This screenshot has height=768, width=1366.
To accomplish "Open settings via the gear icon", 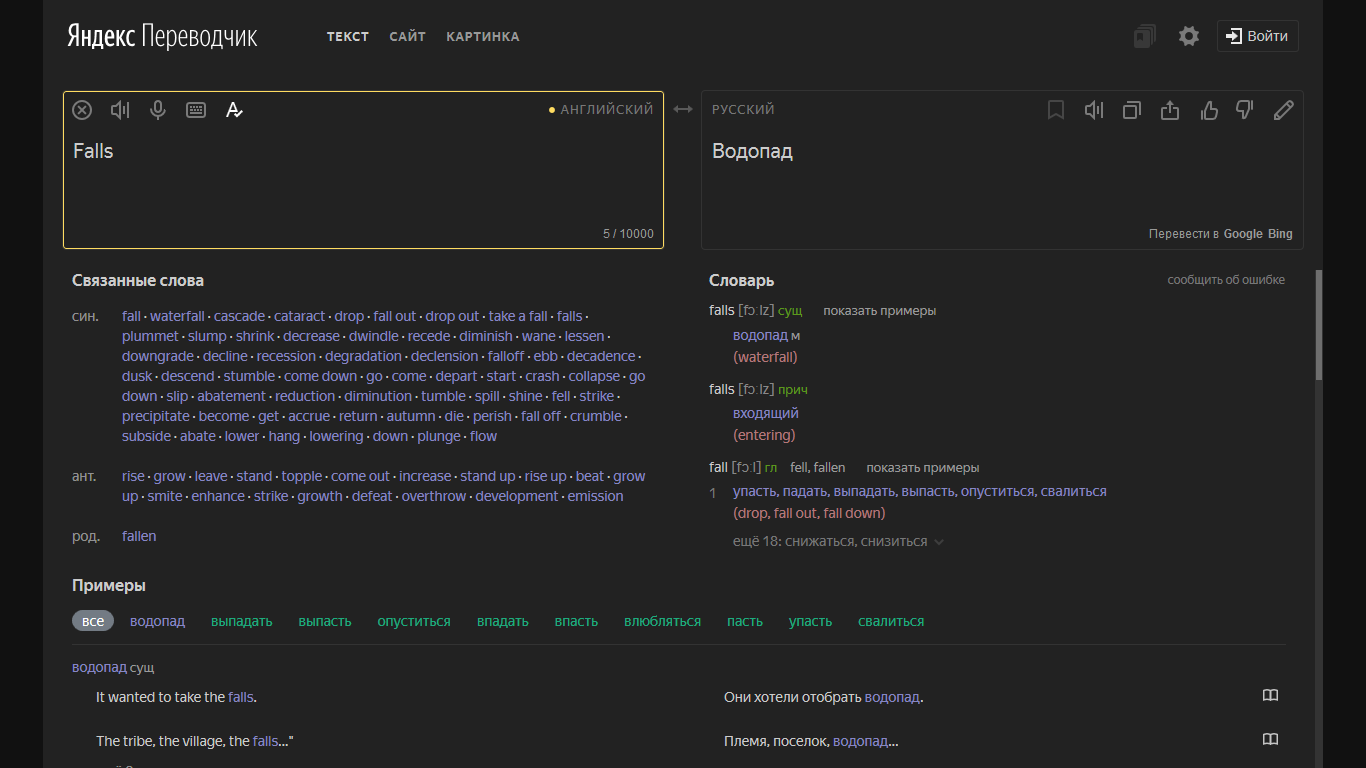I will (x=1188, y=36).
